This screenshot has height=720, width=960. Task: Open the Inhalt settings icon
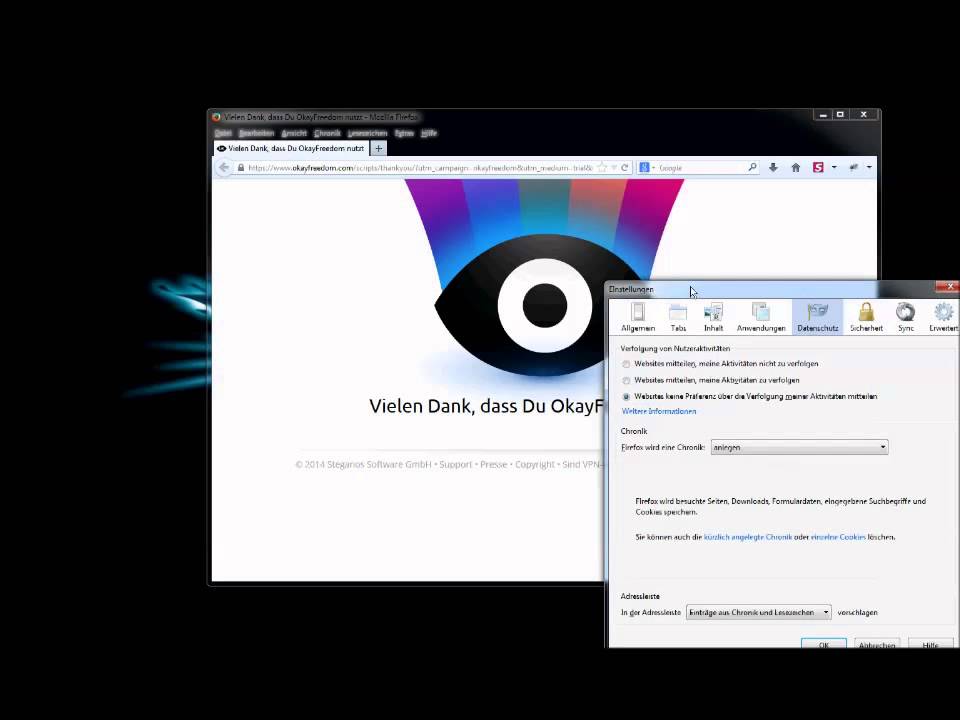(713, 317)
